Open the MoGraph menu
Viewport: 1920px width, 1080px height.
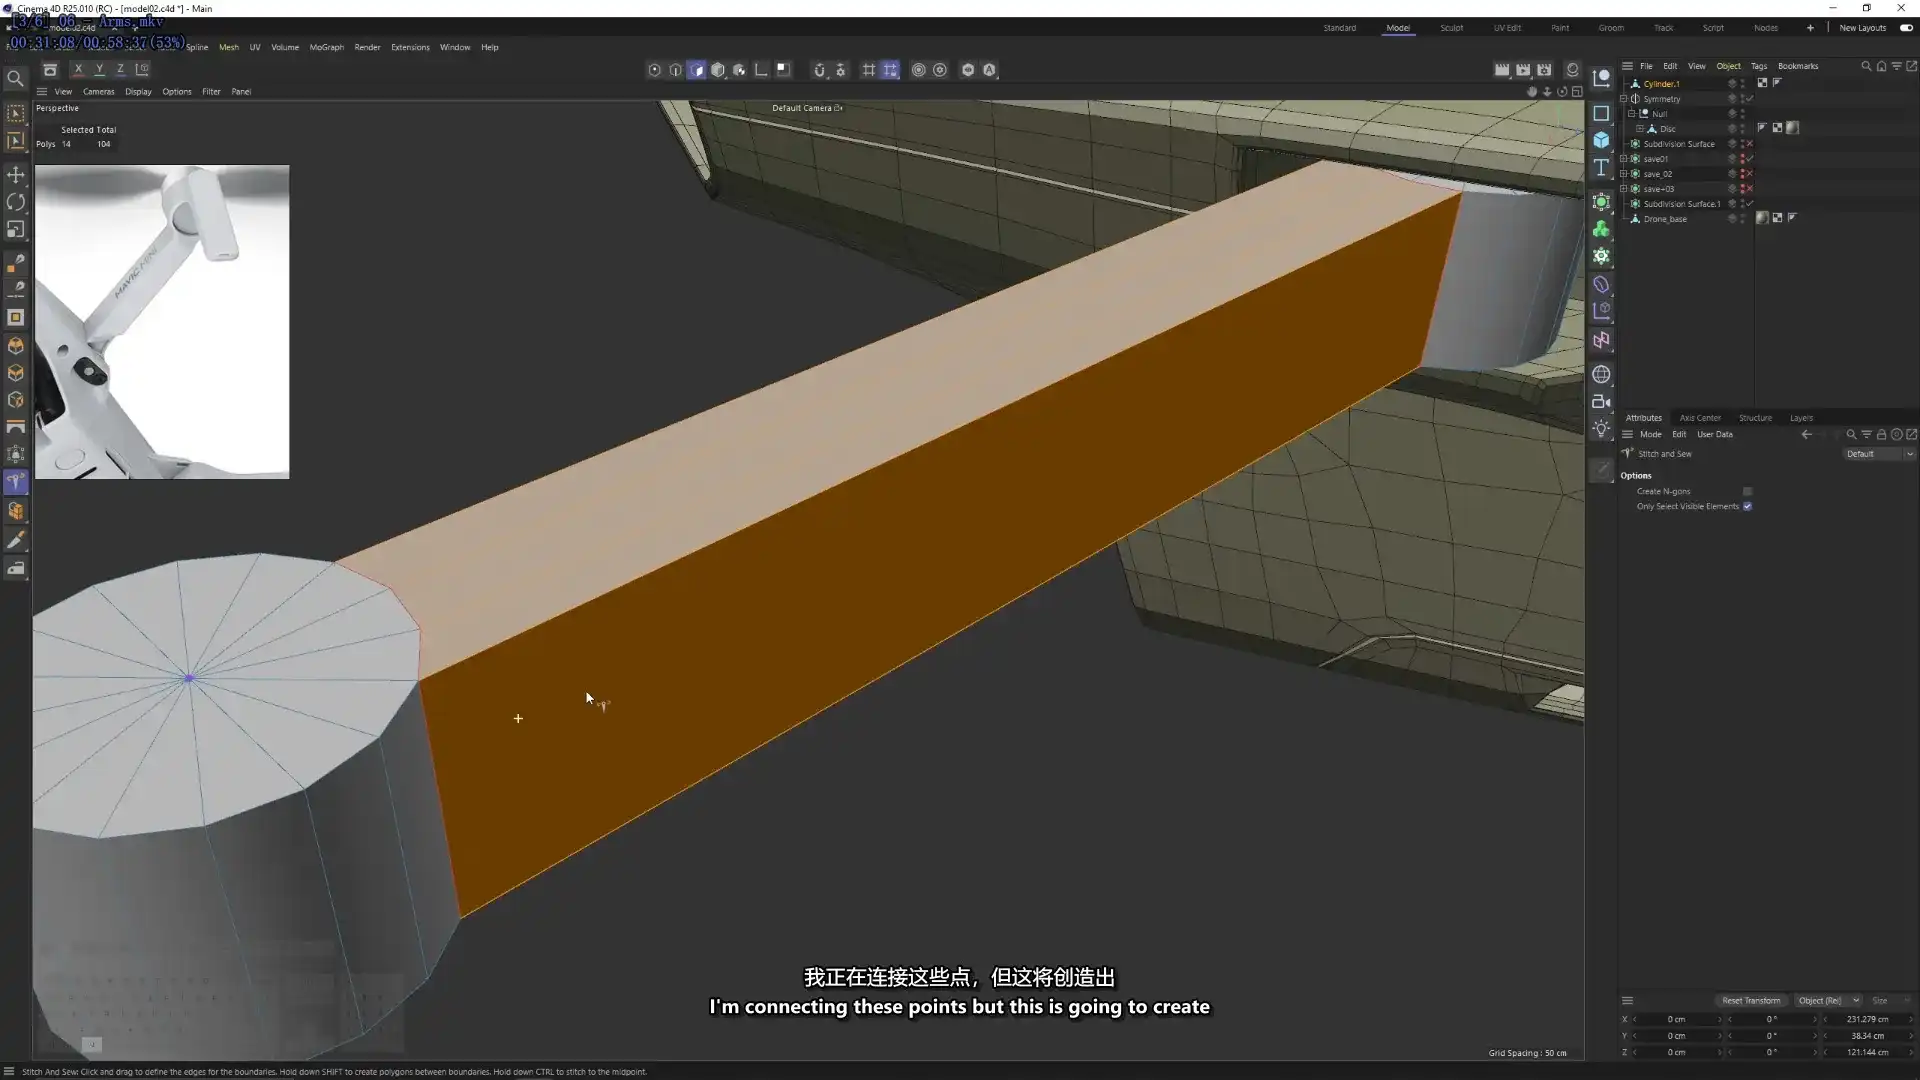[x=327, y=47]
